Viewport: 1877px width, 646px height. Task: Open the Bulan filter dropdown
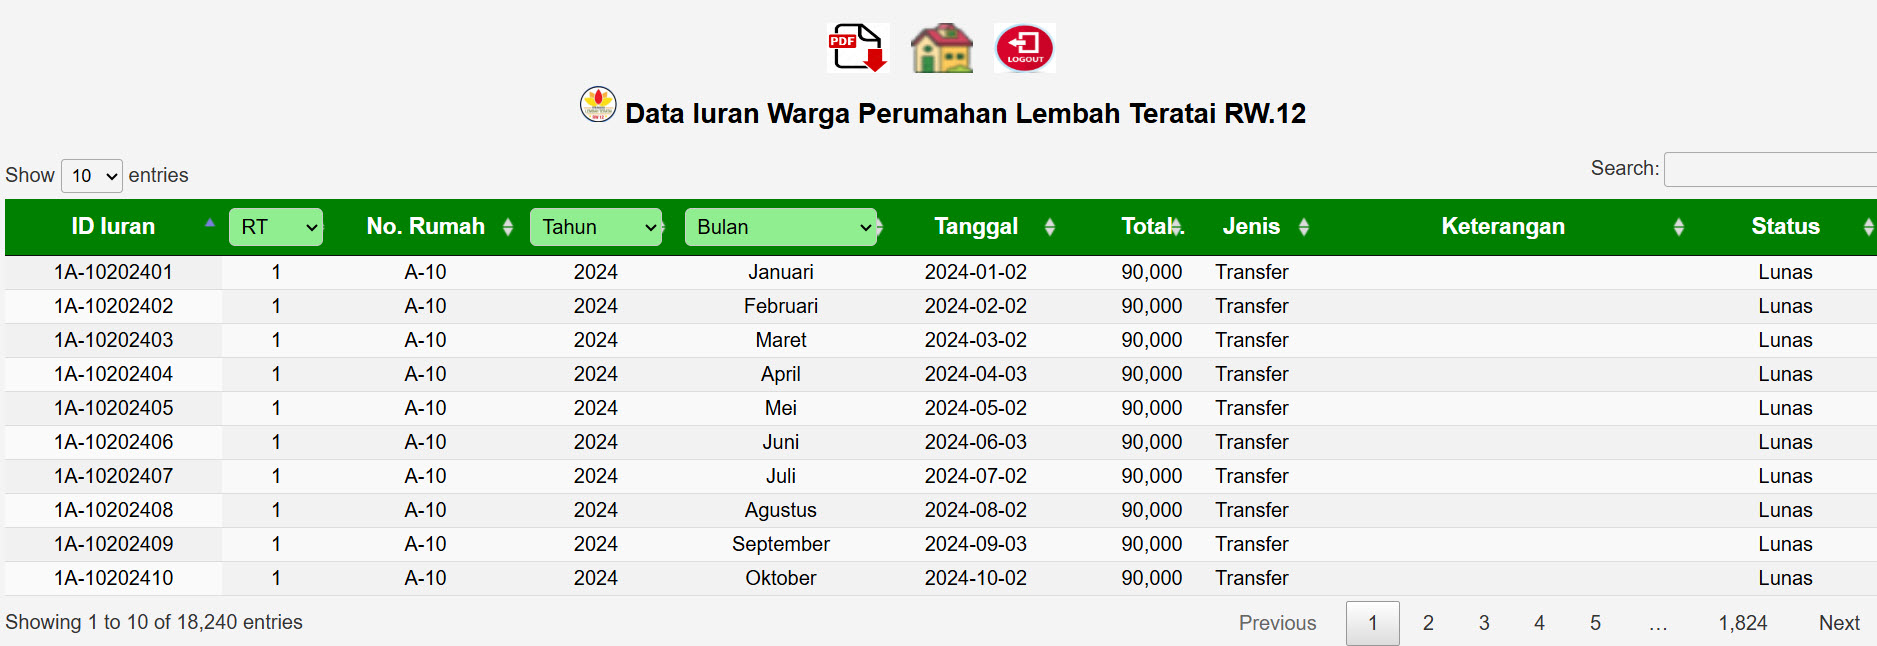click(x=780, y=227)
